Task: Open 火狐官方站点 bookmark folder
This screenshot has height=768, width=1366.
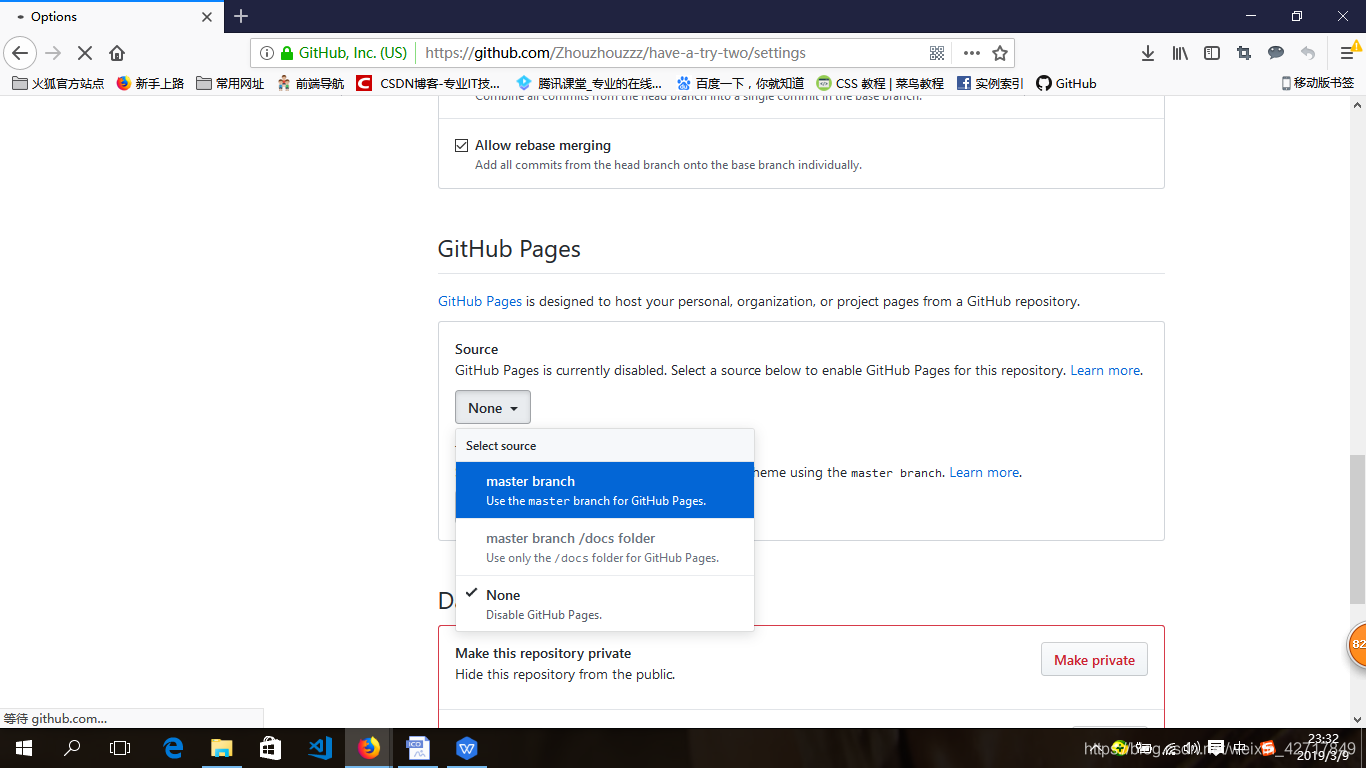Action: pos(58,83)
